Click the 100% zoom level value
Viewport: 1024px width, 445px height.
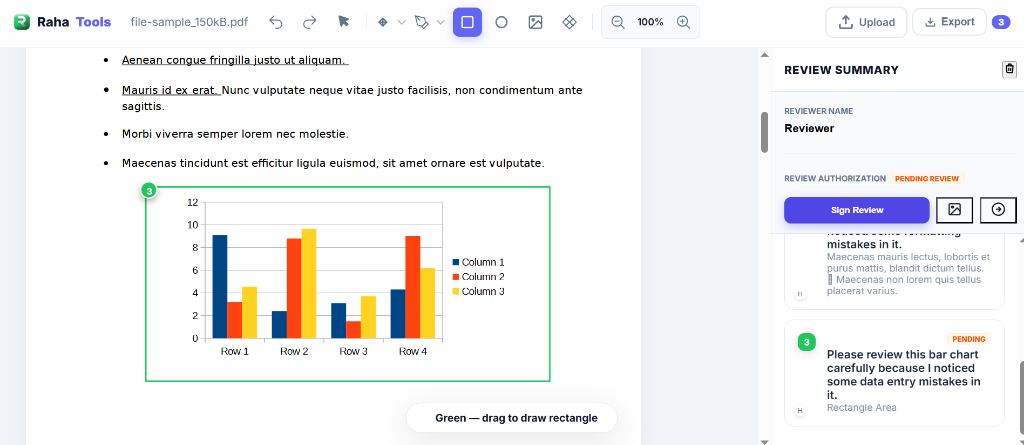click(650, 22)
